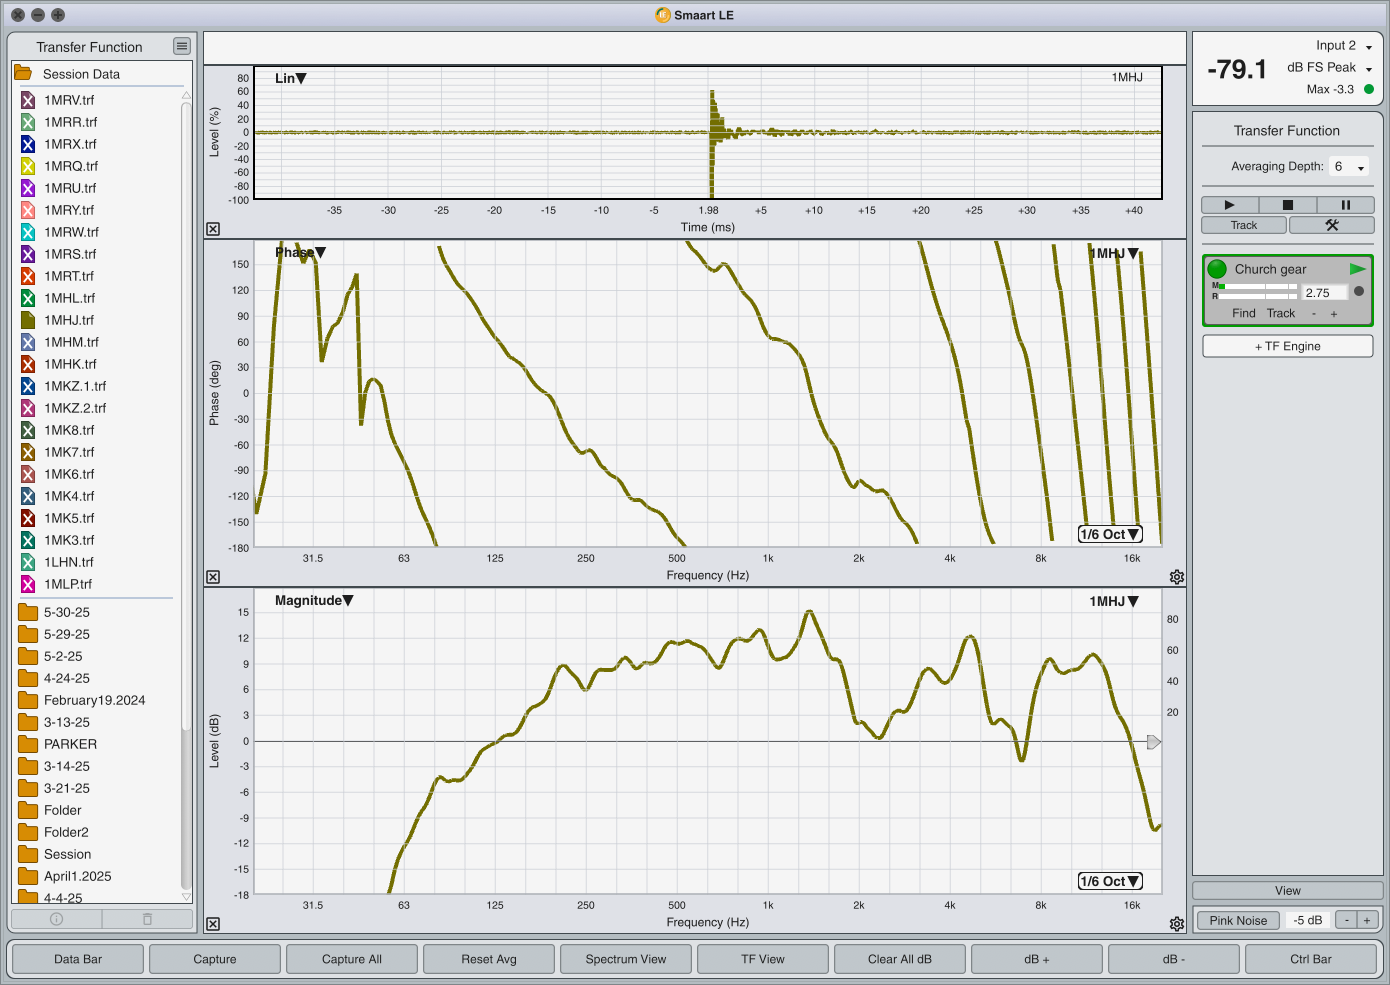Toggle visibility of trace 1MRX.trf
This screenshot has width=1390, height=985.
tap(28, 144)
